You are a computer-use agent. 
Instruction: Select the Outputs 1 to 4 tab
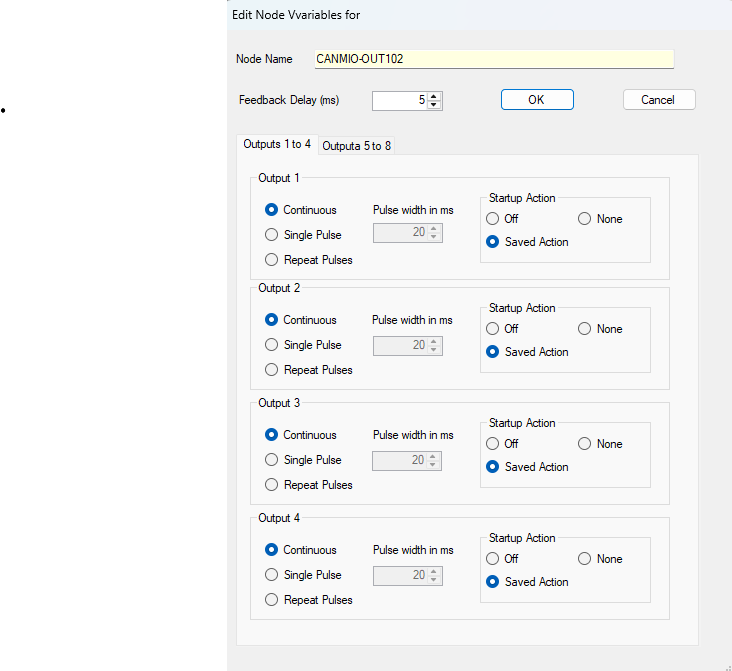point(277,145)
